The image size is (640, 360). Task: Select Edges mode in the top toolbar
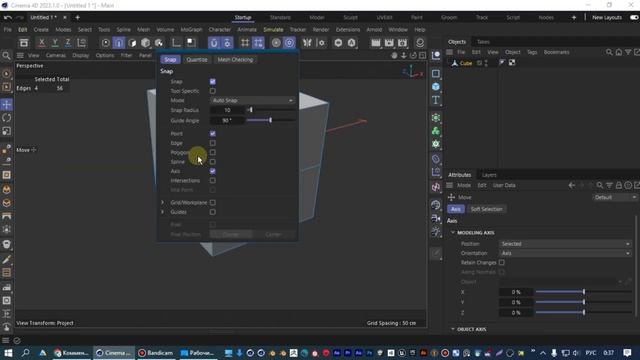click(x=119, y=42)
